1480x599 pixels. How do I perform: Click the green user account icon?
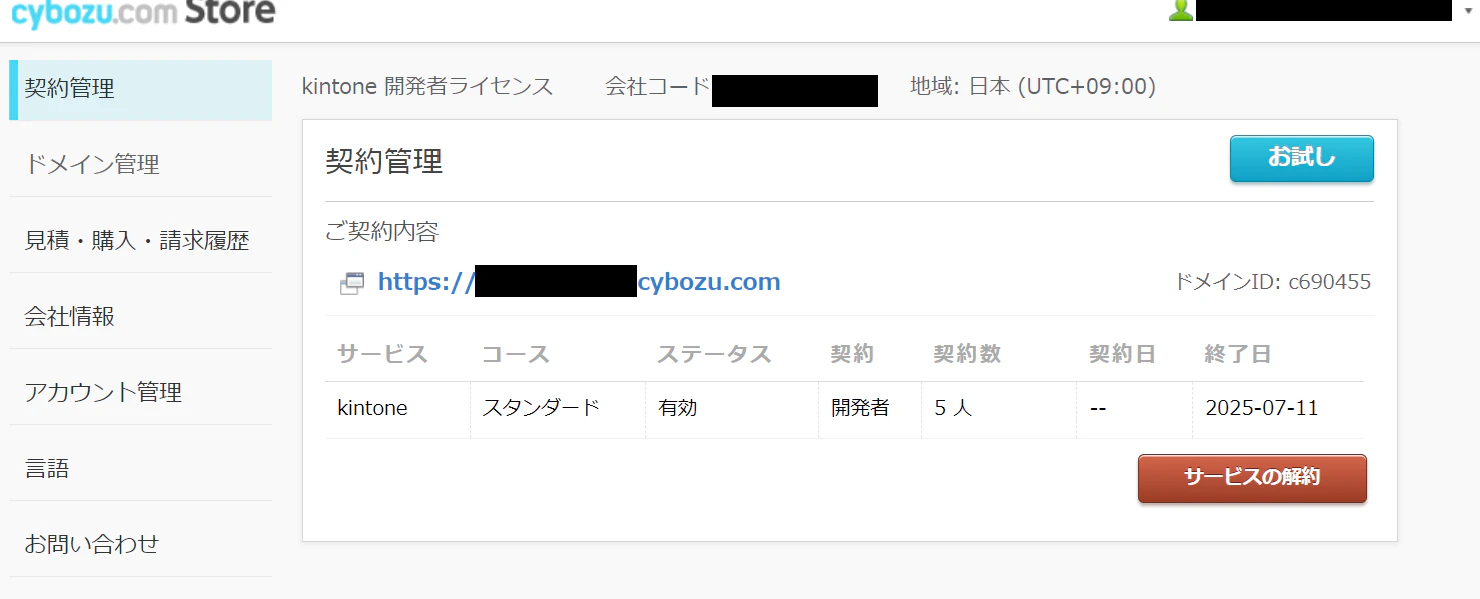tap(1181, 10)
